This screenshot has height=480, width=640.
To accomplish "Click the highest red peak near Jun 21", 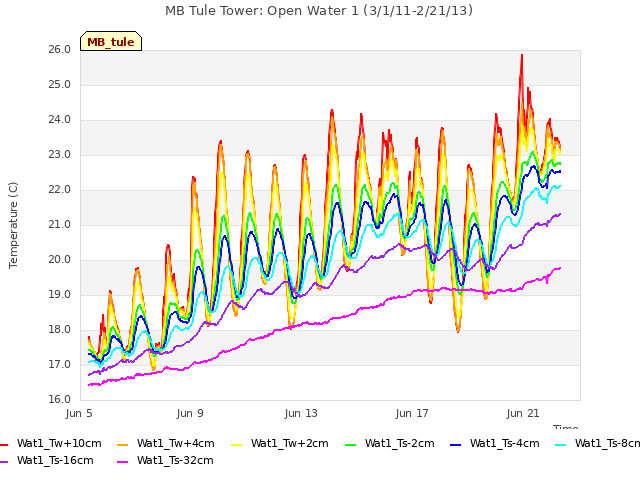I will coord(522,56).
